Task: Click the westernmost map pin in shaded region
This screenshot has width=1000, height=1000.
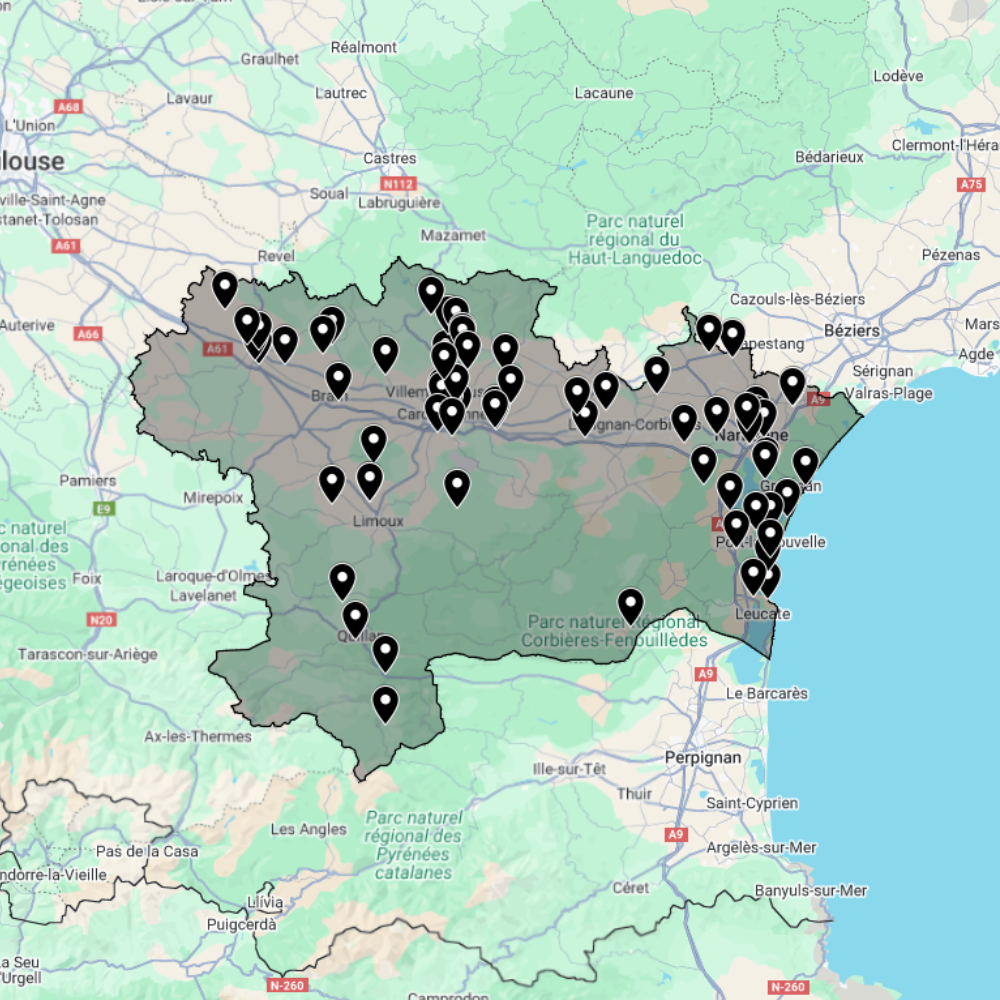Action: click(225, 289)
